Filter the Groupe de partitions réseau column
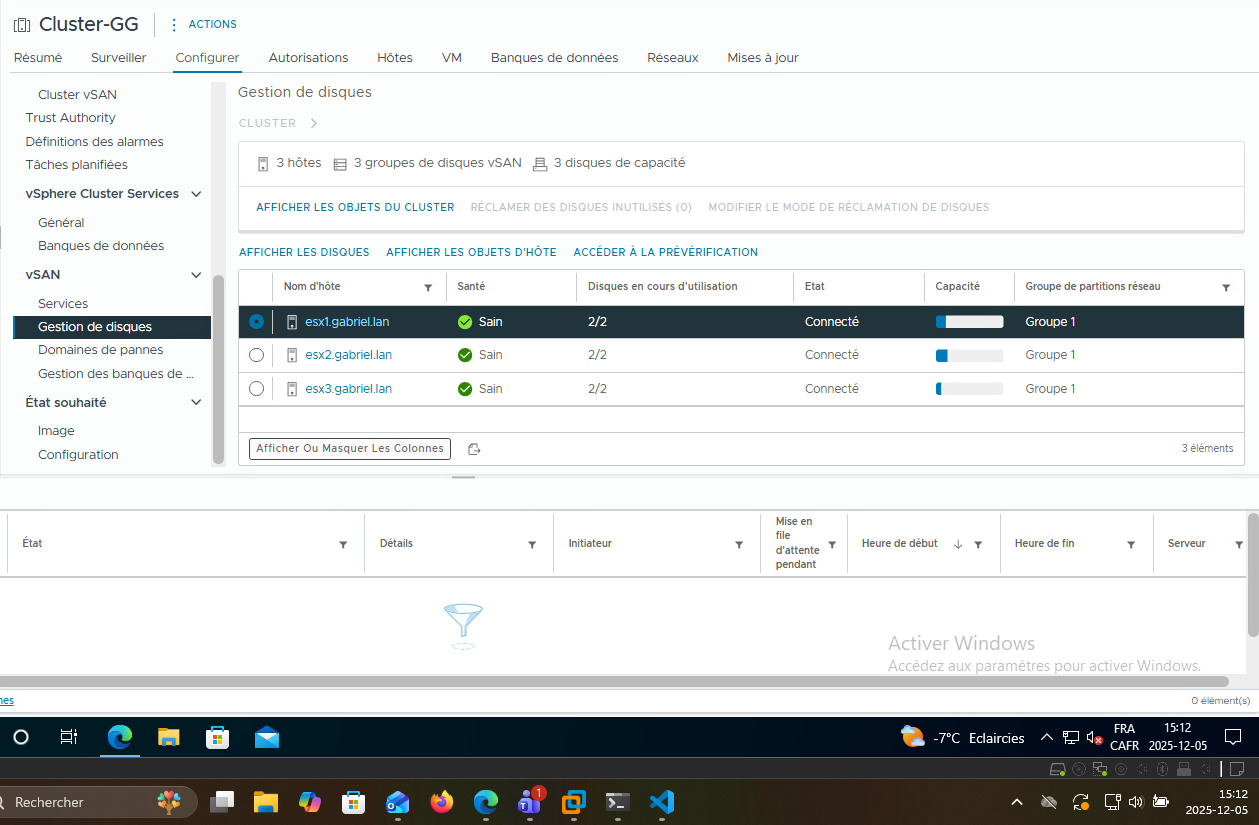1259x825 pixels. click(x=1226, y=287)
